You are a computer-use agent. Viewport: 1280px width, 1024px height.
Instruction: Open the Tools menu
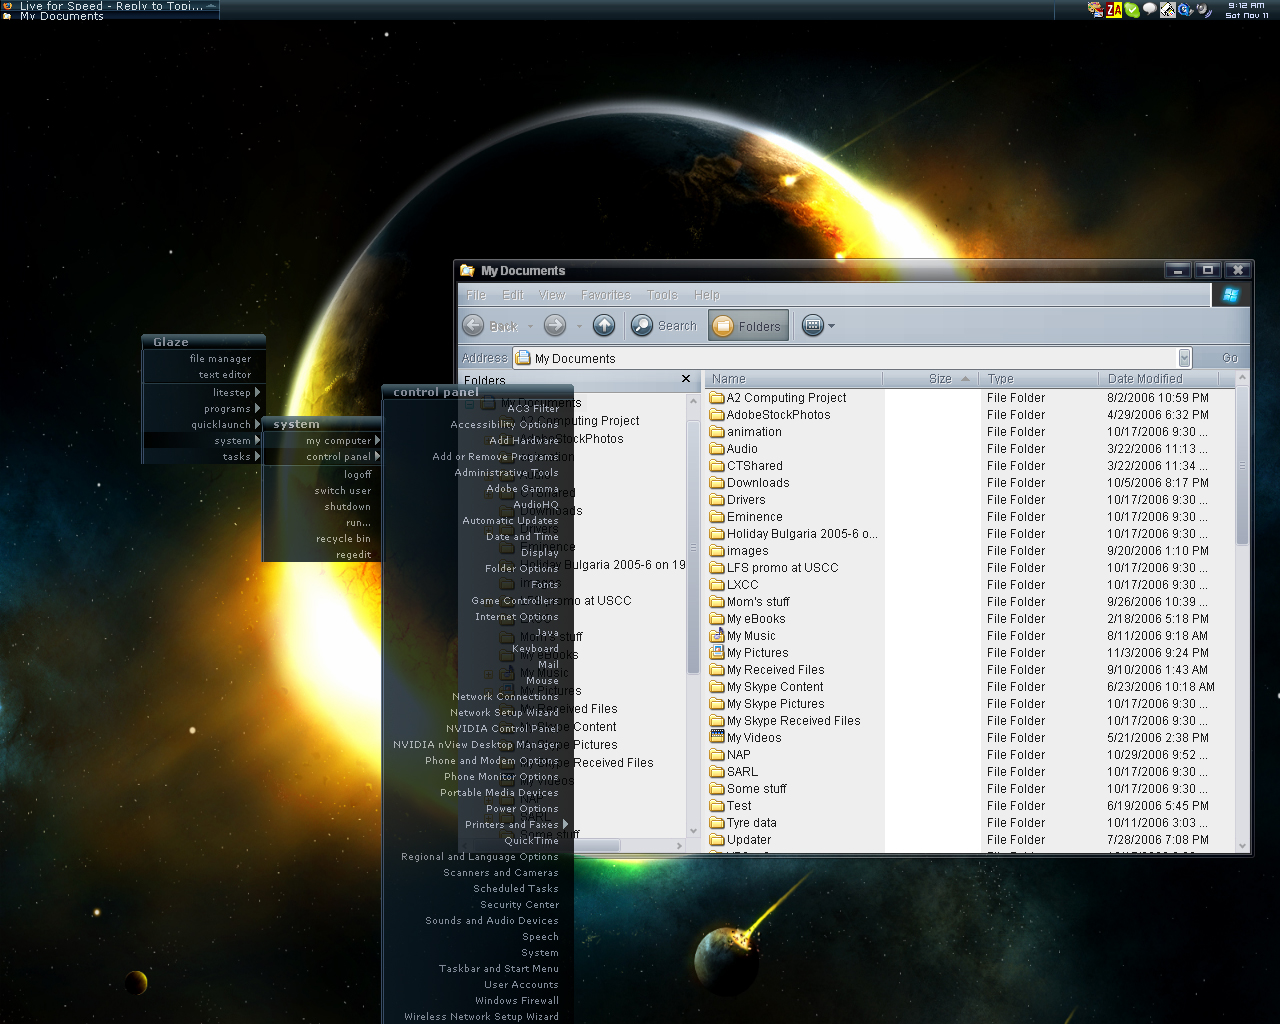(662, 295)
